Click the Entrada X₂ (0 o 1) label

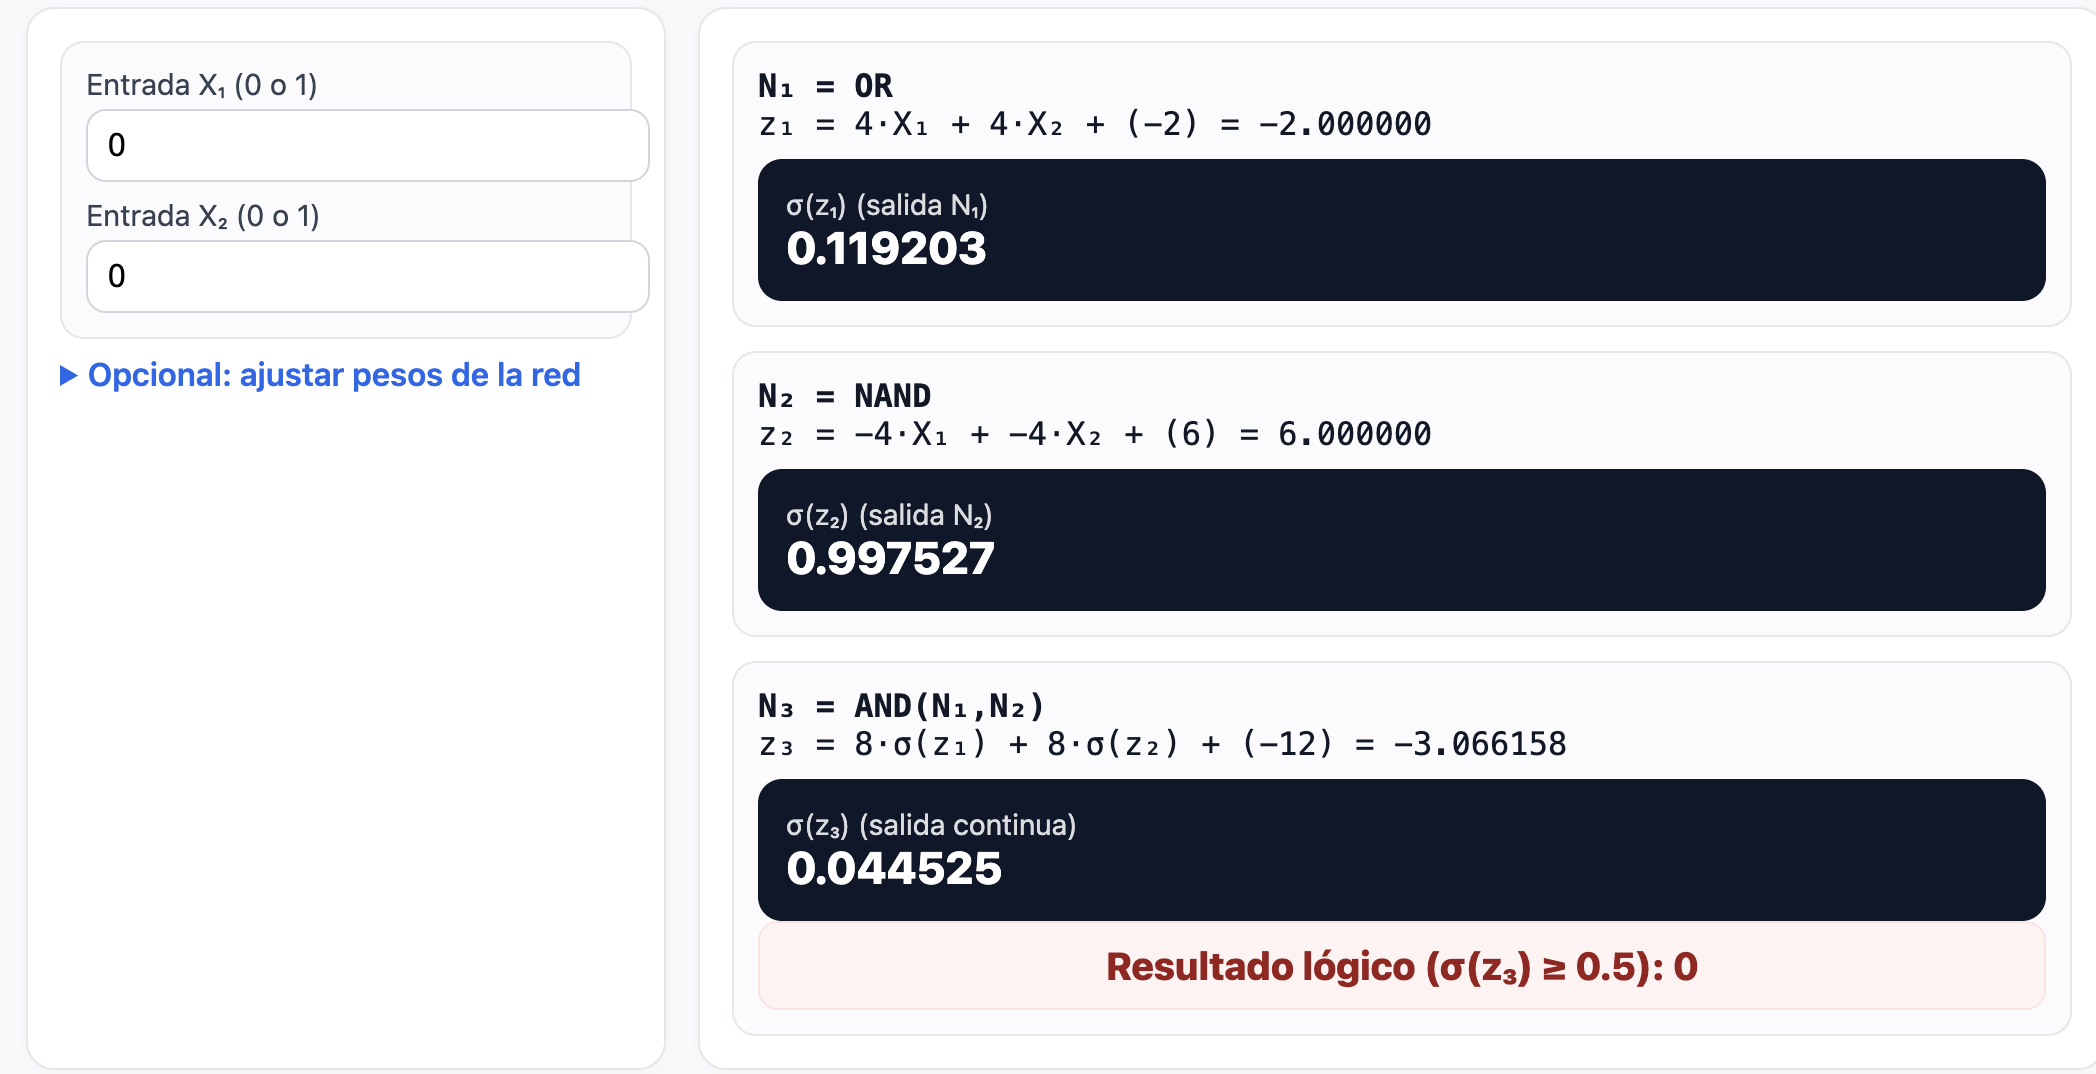[x=202, y=216]
